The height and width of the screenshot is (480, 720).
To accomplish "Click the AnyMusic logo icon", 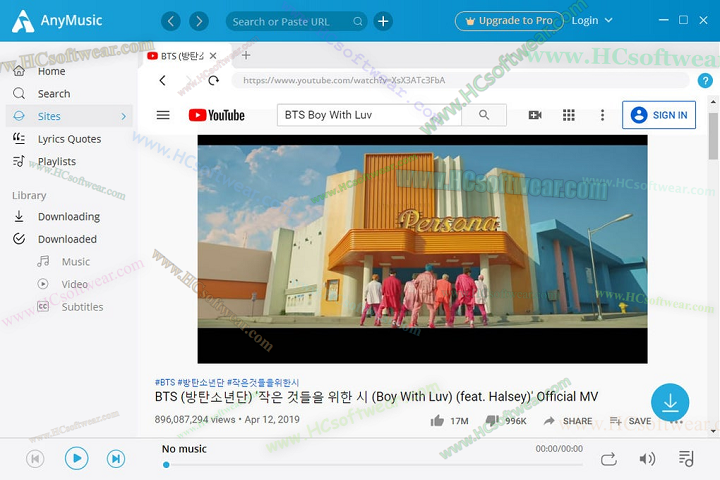I will tap(22, 21).
